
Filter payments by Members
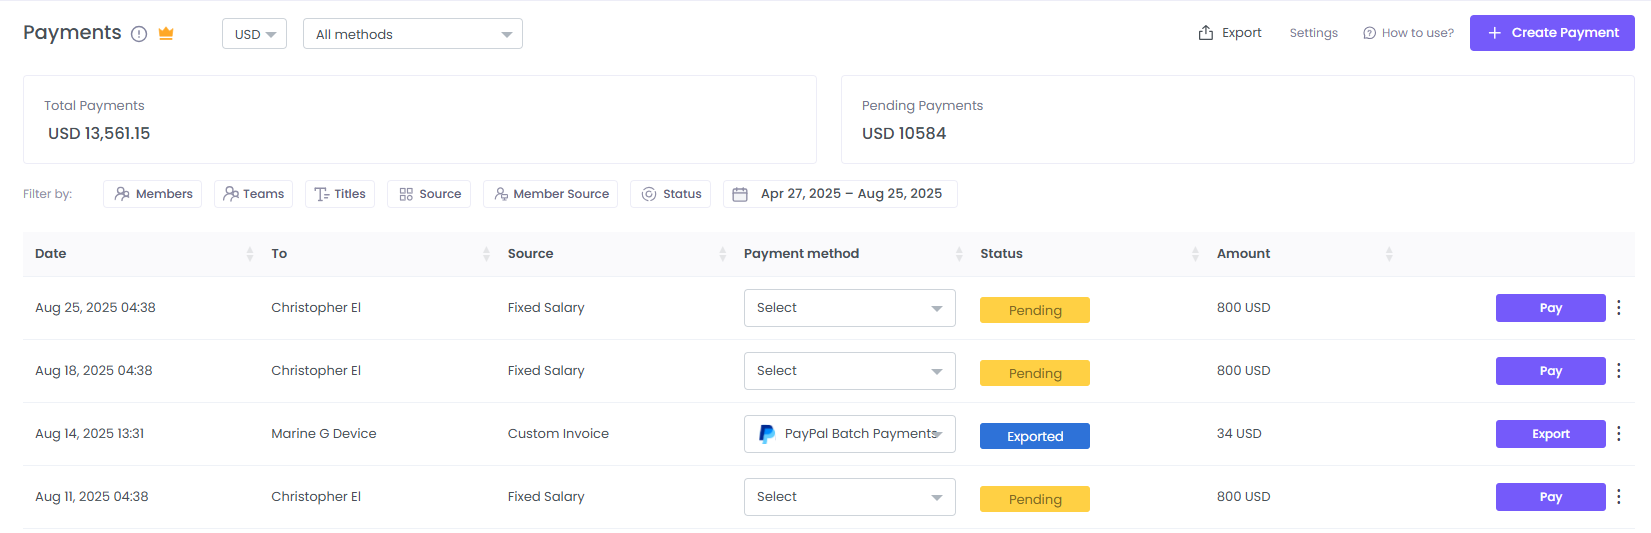(152, 194)
